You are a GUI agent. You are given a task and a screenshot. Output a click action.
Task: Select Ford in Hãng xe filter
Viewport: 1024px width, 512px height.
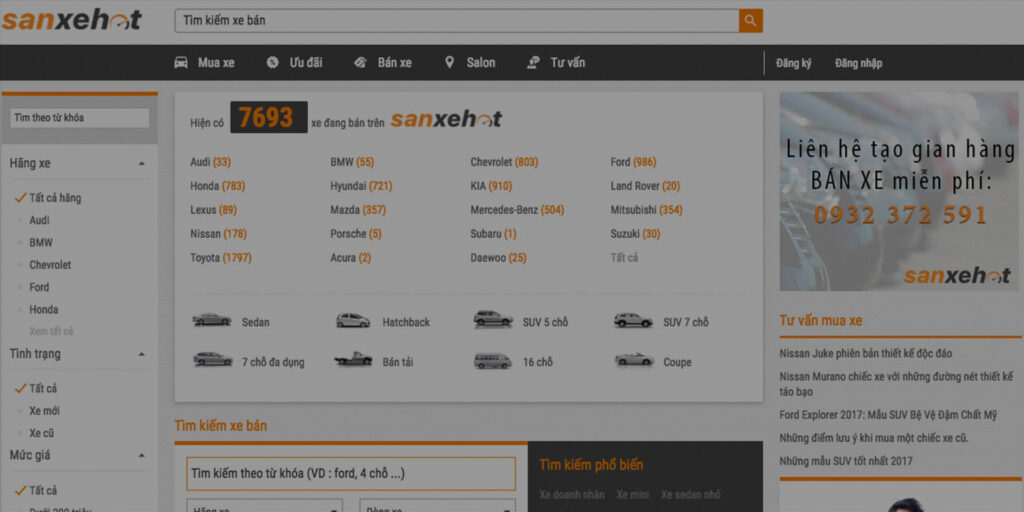click(x=39, y=287)
